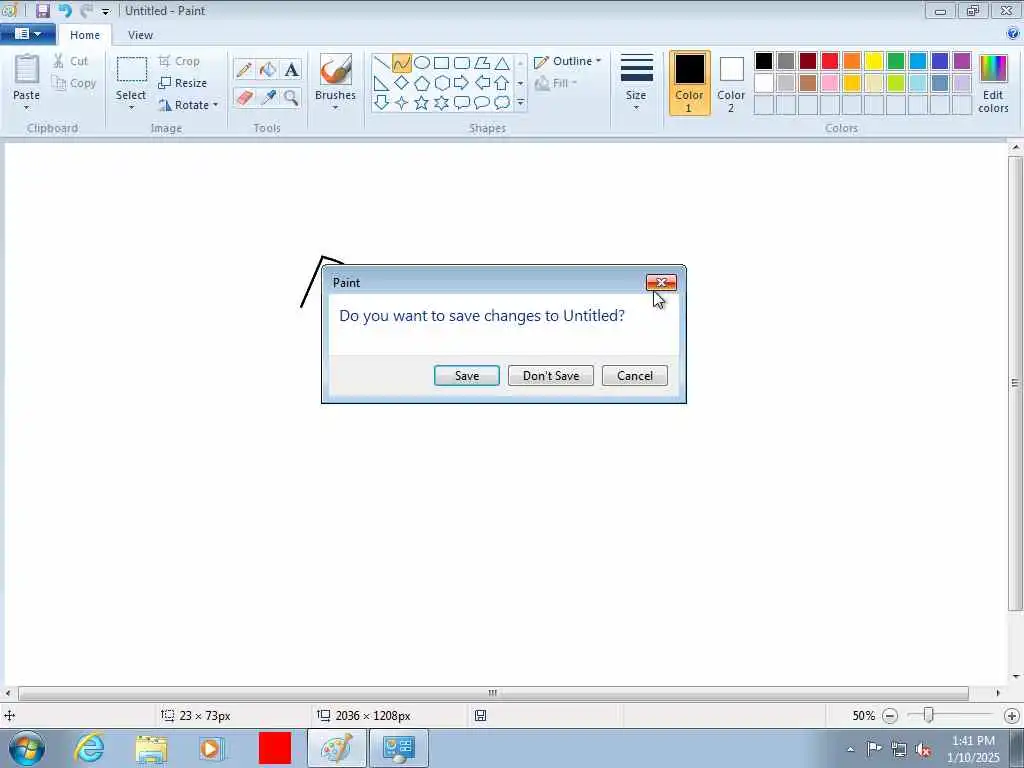The width and height of the screenshot is (1024, 768).
Task: Choose the red color swatch
Action: tap(829, 61)
